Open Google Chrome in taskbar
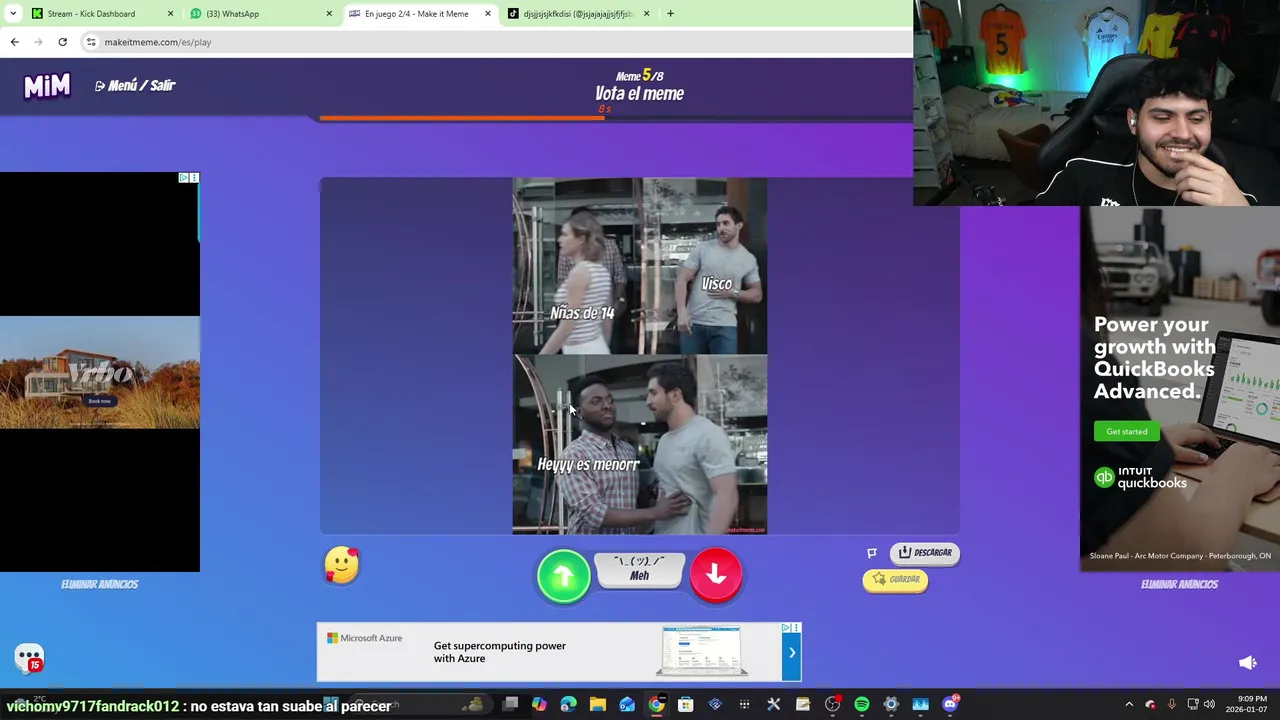The image size is (1280, 720). point(656,705)
